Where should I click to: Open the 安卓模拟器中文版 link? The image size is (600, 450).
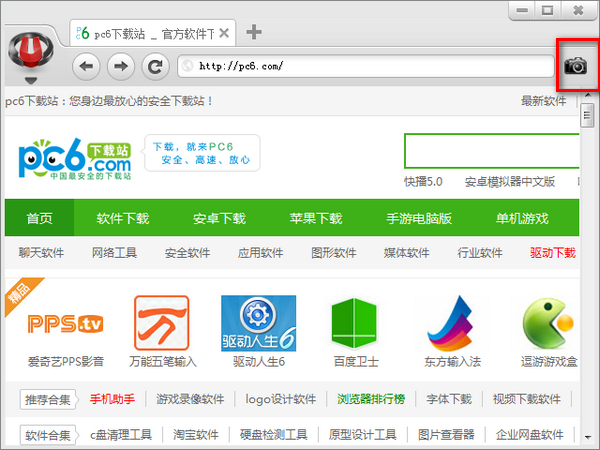[510, 181]
